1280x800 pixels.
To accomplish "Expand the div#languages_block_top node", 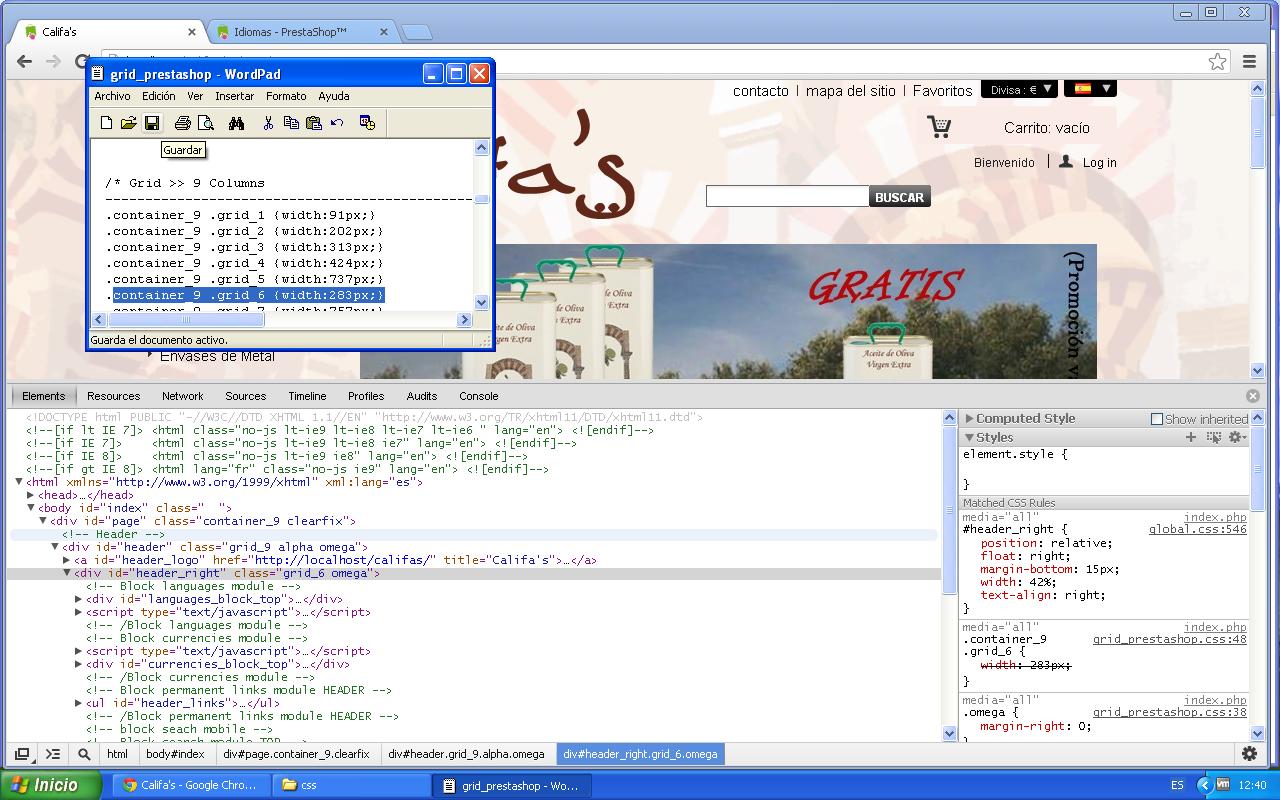I will tap(79, 599).
